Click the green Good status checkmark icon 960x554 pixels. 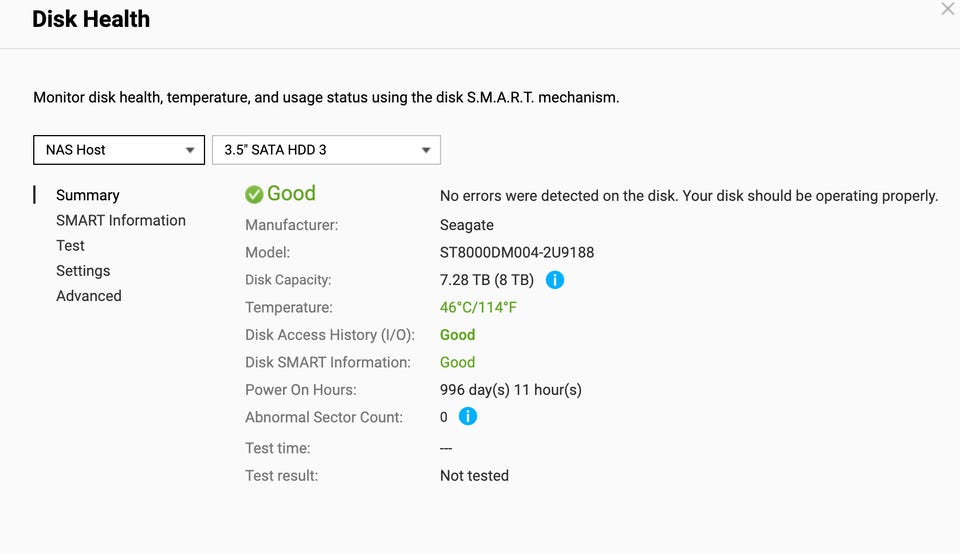254,195
